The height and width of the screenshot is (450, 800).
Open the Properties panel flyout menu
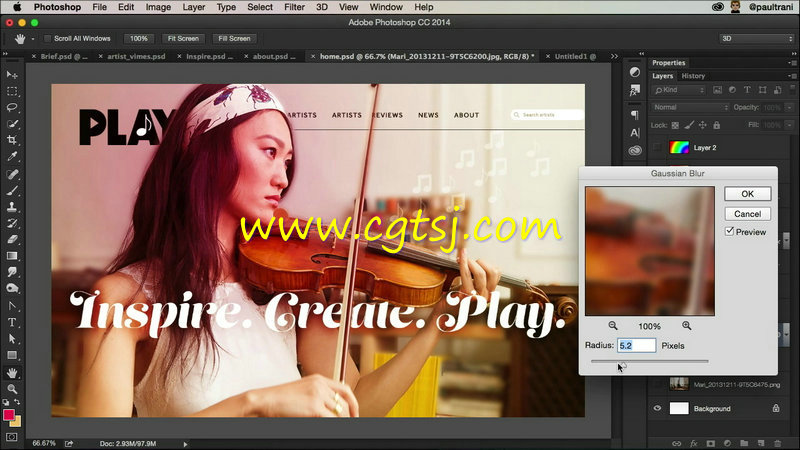[x=792, y=63]
